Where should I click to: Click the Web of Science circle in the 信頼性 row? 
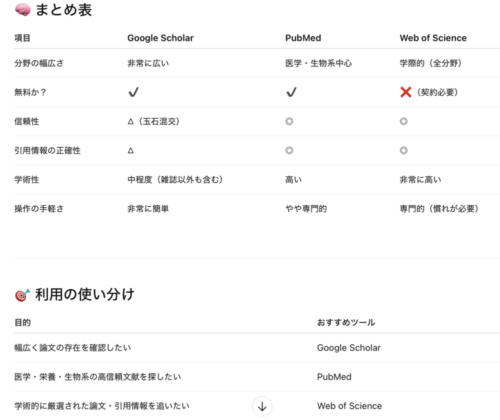[x=404, y=121]
